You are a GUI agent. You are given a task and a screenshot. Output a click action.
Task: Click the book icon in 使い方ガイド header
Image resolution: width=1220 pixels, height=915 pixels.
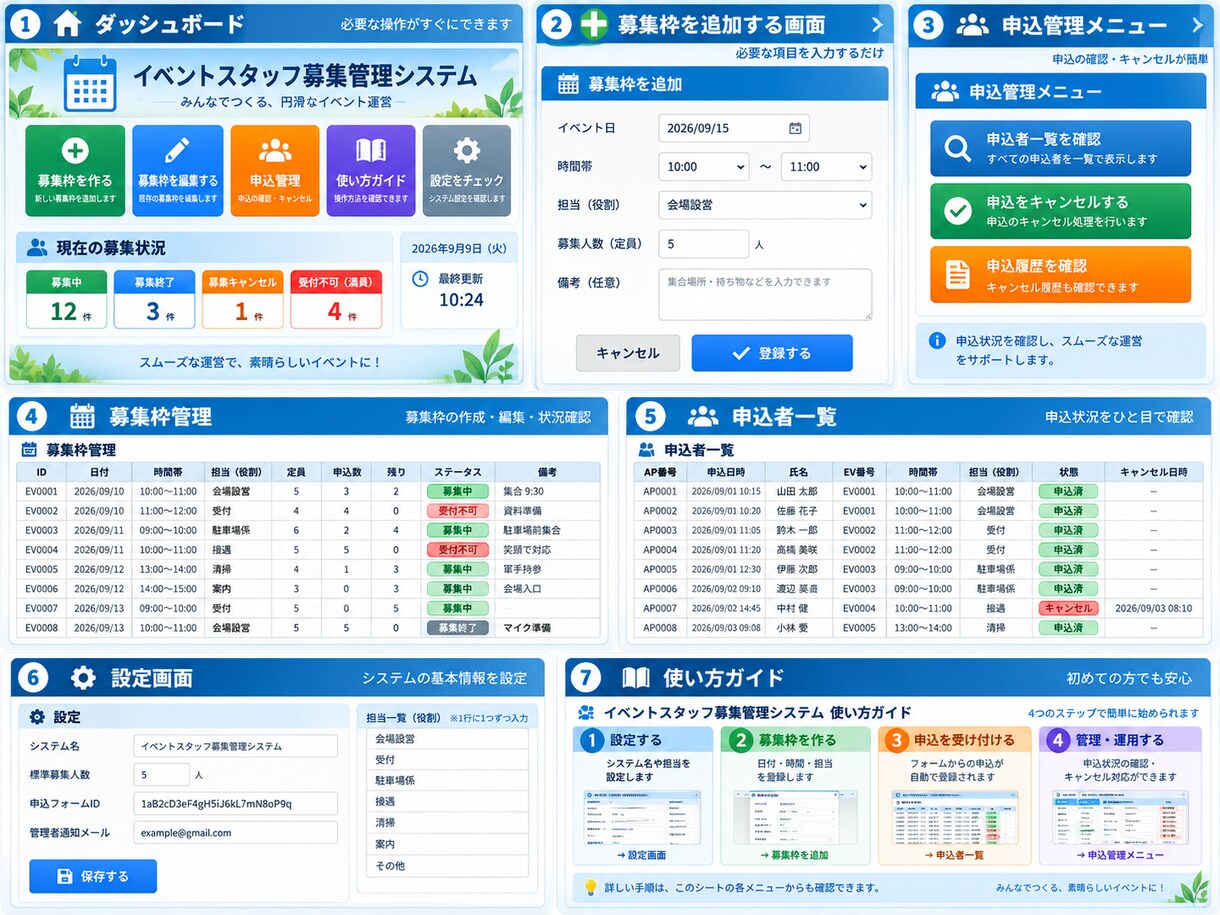pos(636,678)
